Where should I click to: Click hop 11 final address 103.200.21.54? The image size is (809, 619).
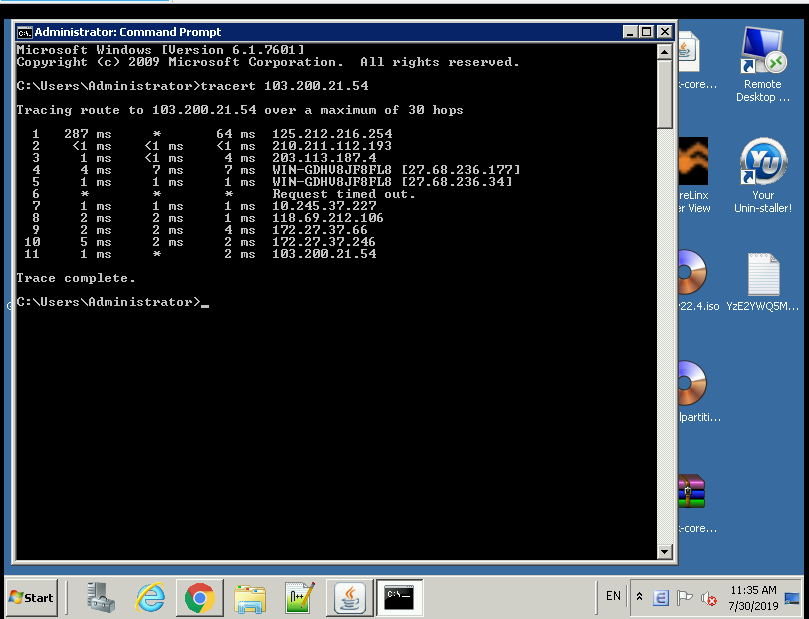click(324, 254)
